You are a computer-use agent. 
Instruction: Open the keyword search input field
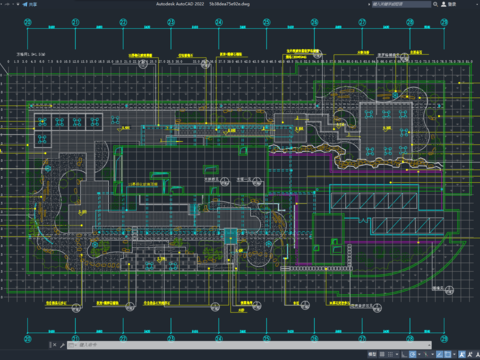coord(401,4)
